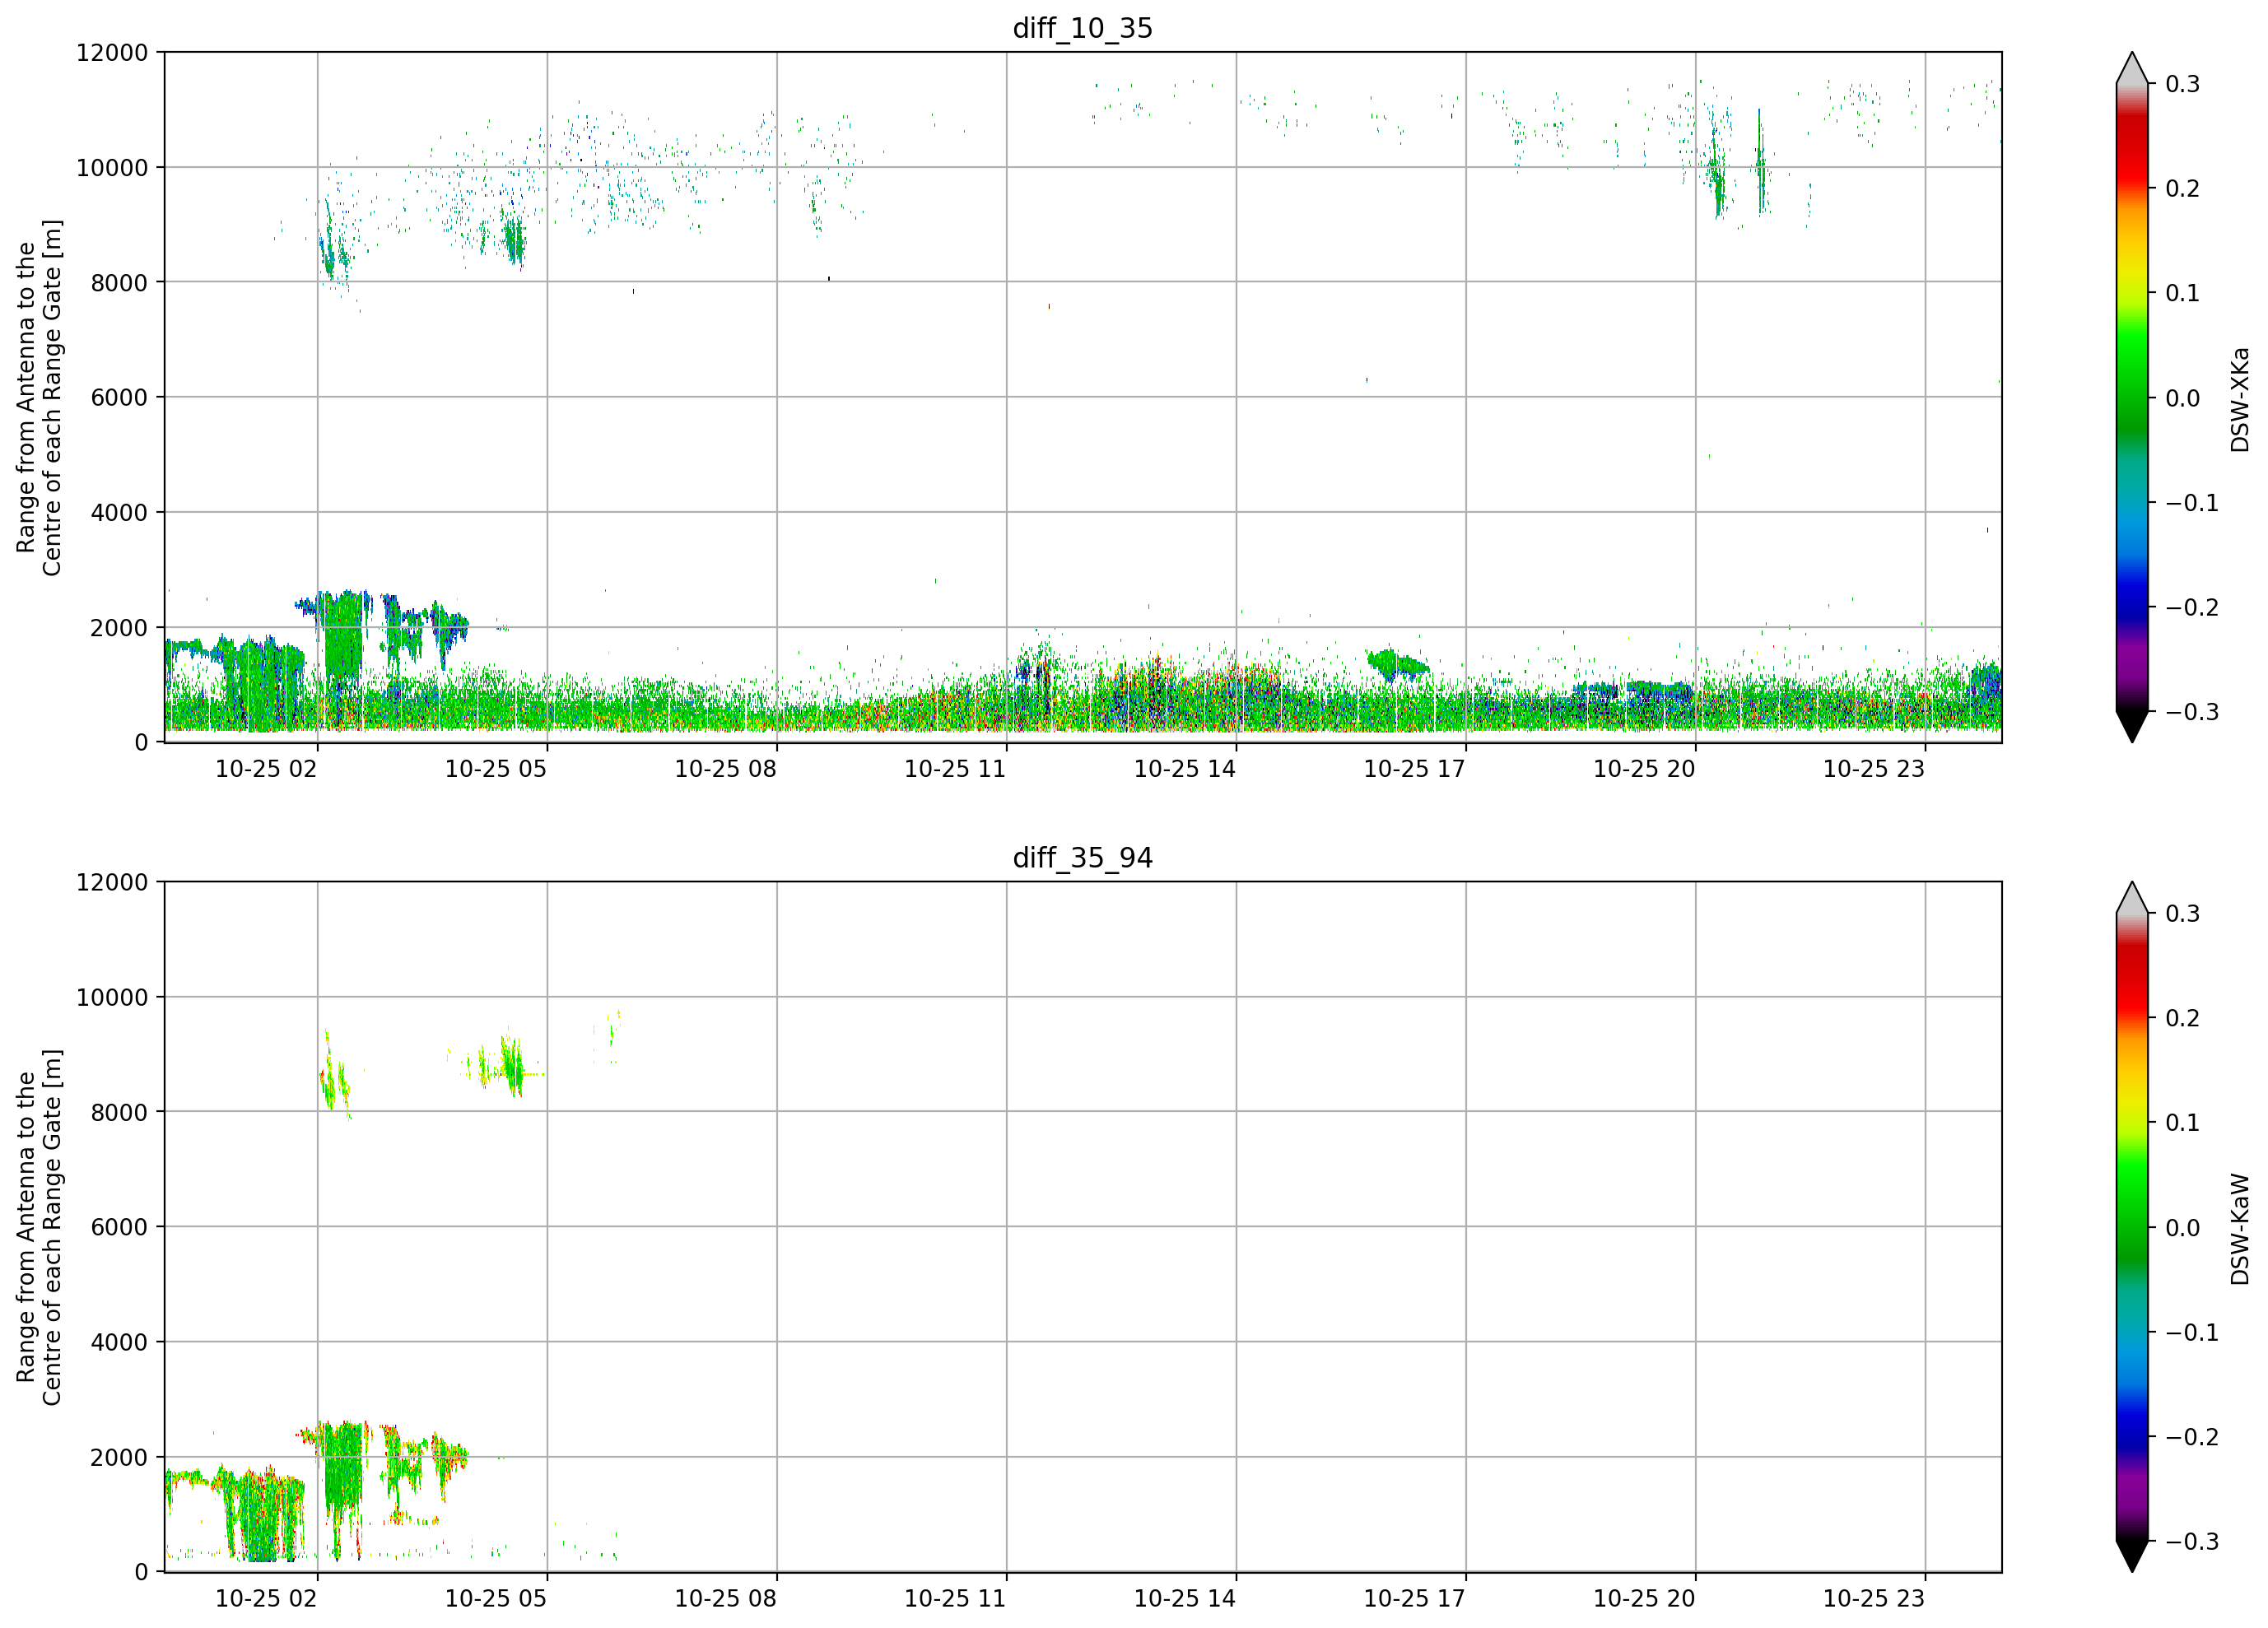The image size is (2268, 1628).
Task: Click the 10-25 08 x-tick under diff_10_35
Action: click(726, 769)
